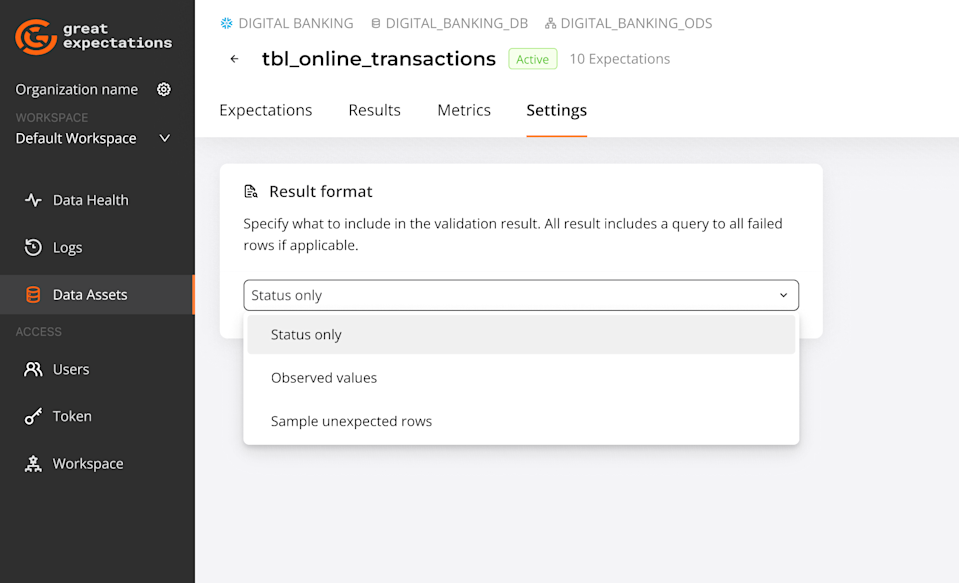Open the Results tab
959x583 pixels.
tap(374, 110)
